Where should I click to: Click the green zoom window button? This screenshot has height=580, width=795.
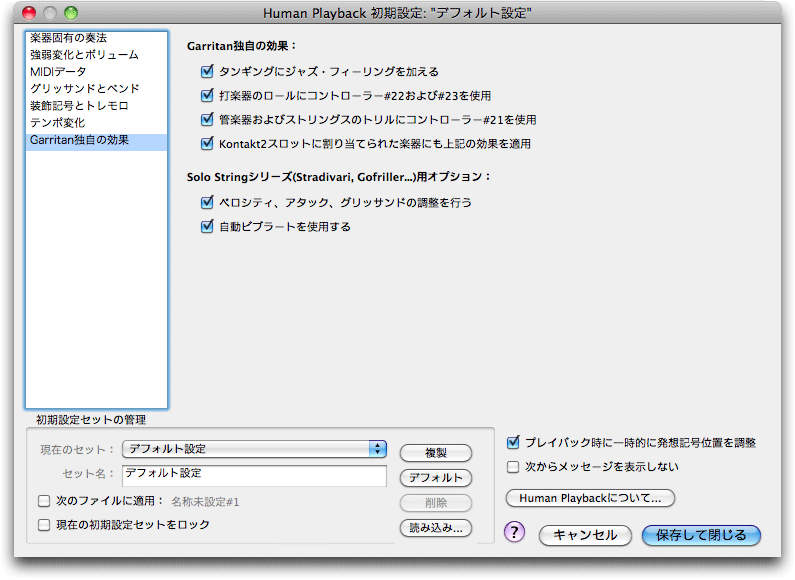click(x=71, y=13)
